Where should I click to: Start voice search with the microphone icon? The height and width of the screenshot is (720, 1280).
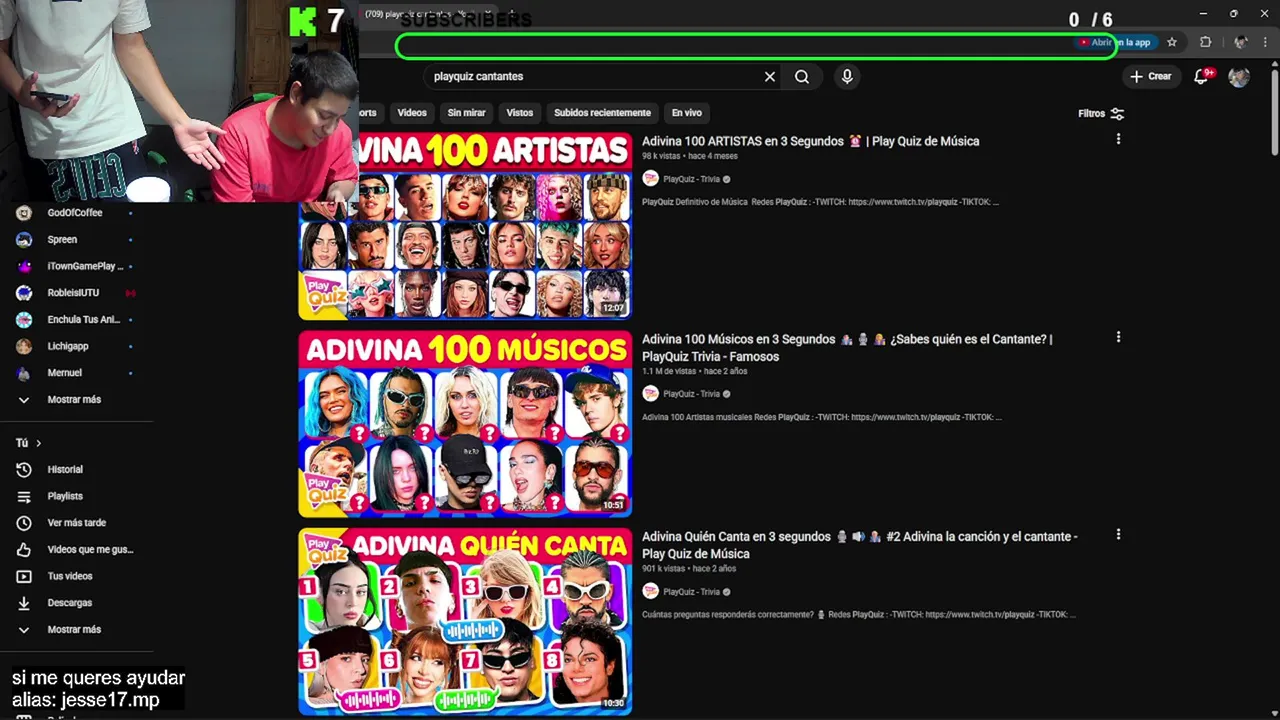(x=847, y=76)
